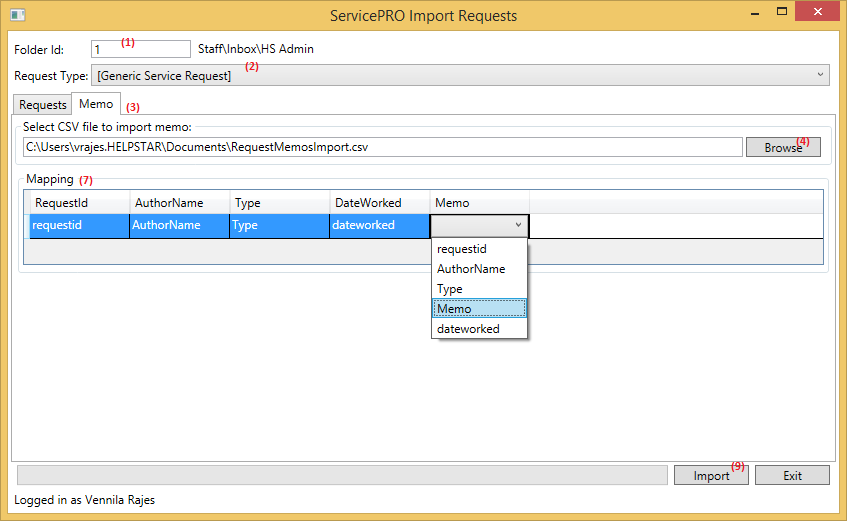Click the Exit button

[x=792, y=476]
